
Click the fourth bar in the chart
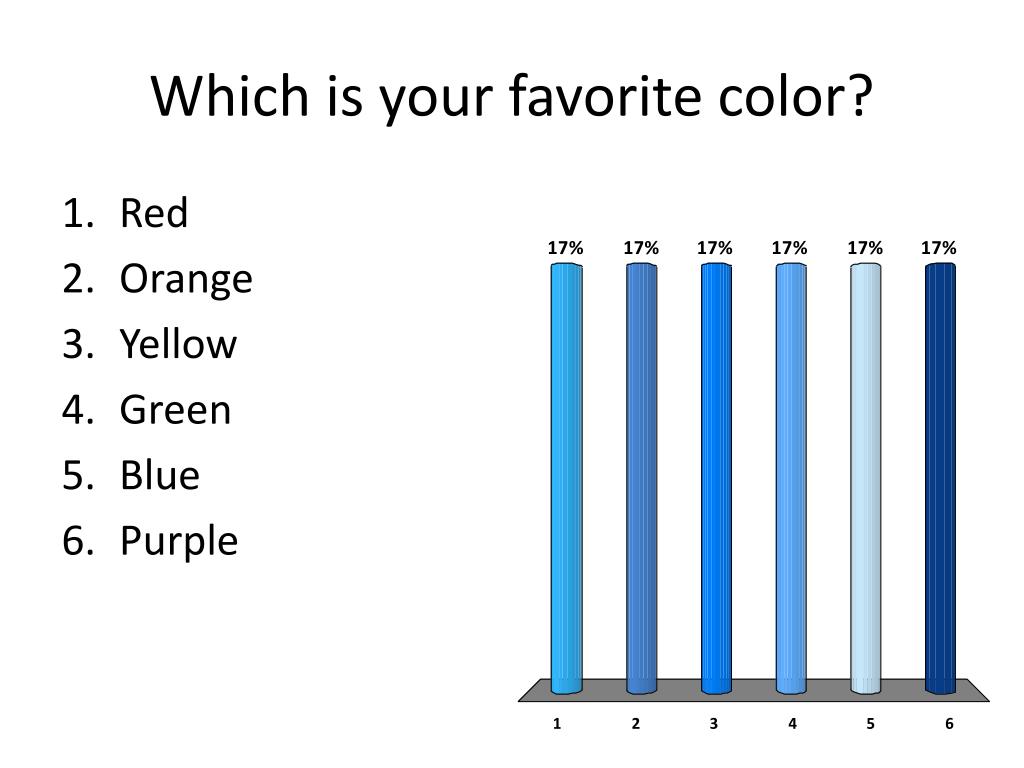click(791, 478)
